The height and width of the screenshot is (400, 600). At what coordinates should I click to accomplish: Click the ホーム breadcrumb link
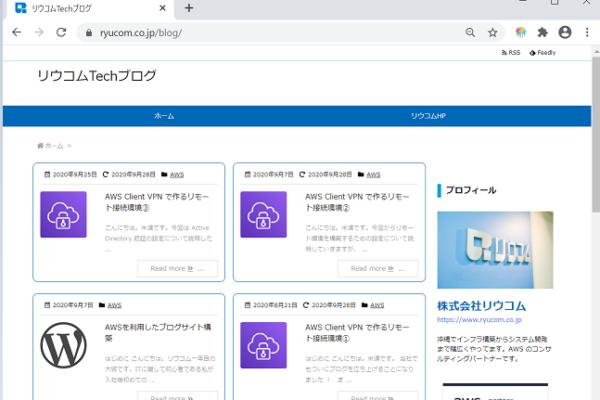(53, 146)
